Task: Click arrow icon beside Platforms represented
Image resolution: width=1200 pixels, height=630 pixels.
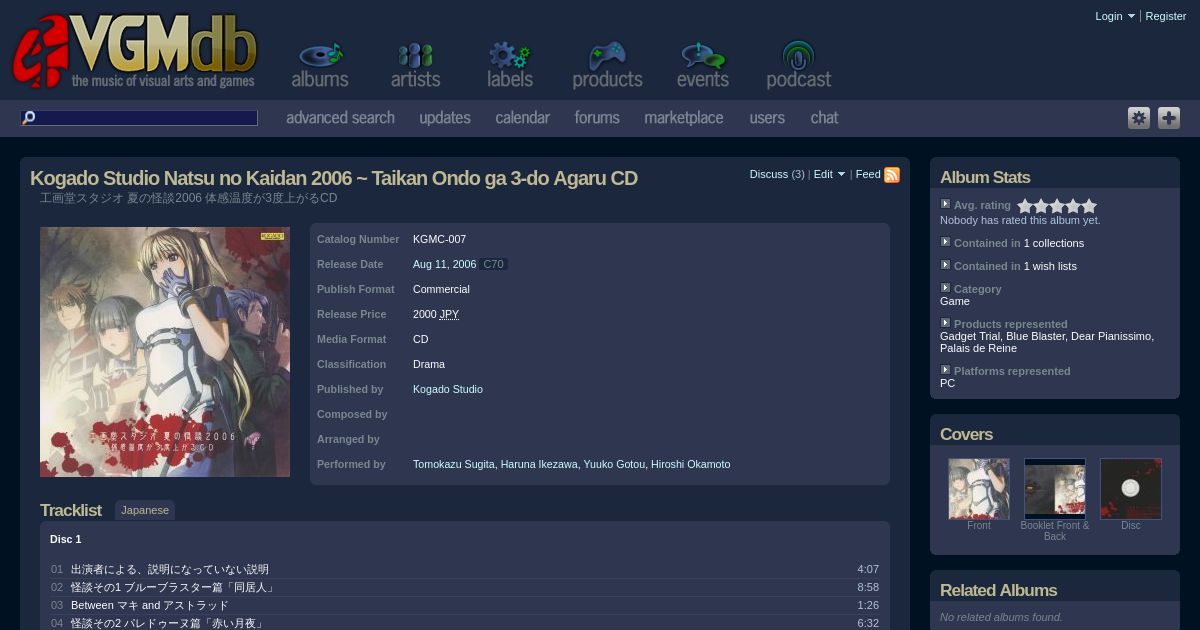Action: tap(945, 370)
